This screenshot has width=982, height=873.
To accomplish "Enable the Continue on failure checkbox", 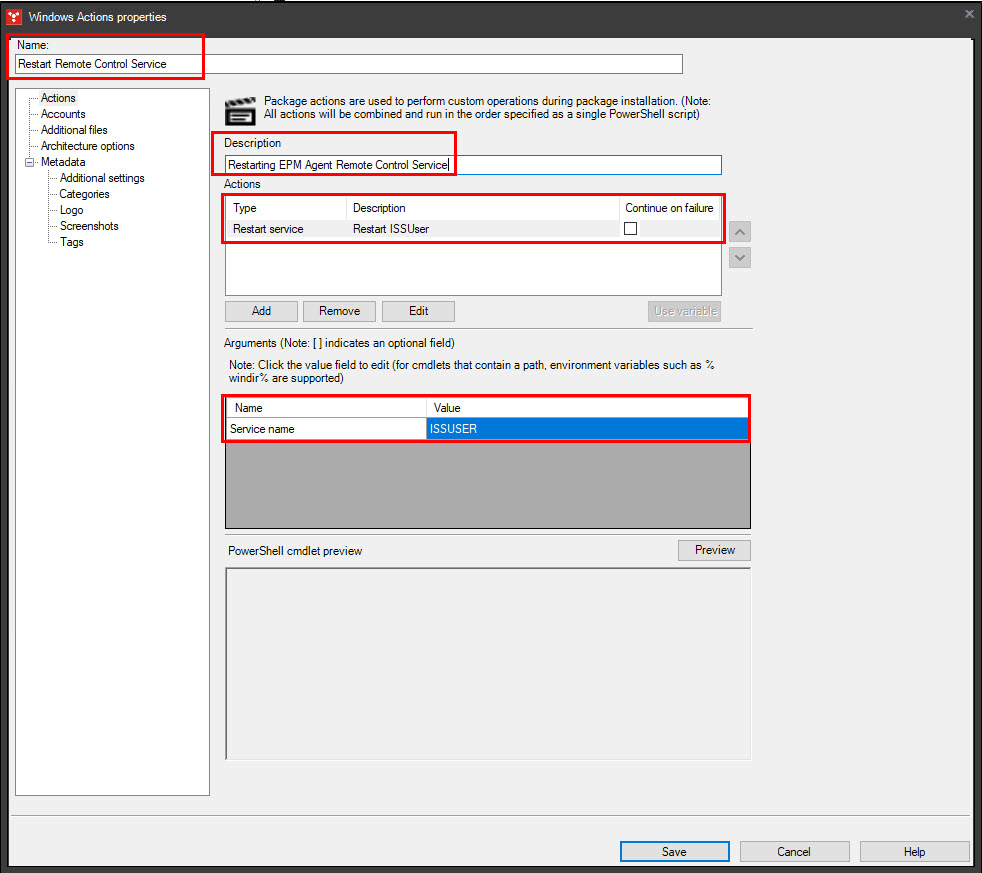I will (x=630, y=229).
